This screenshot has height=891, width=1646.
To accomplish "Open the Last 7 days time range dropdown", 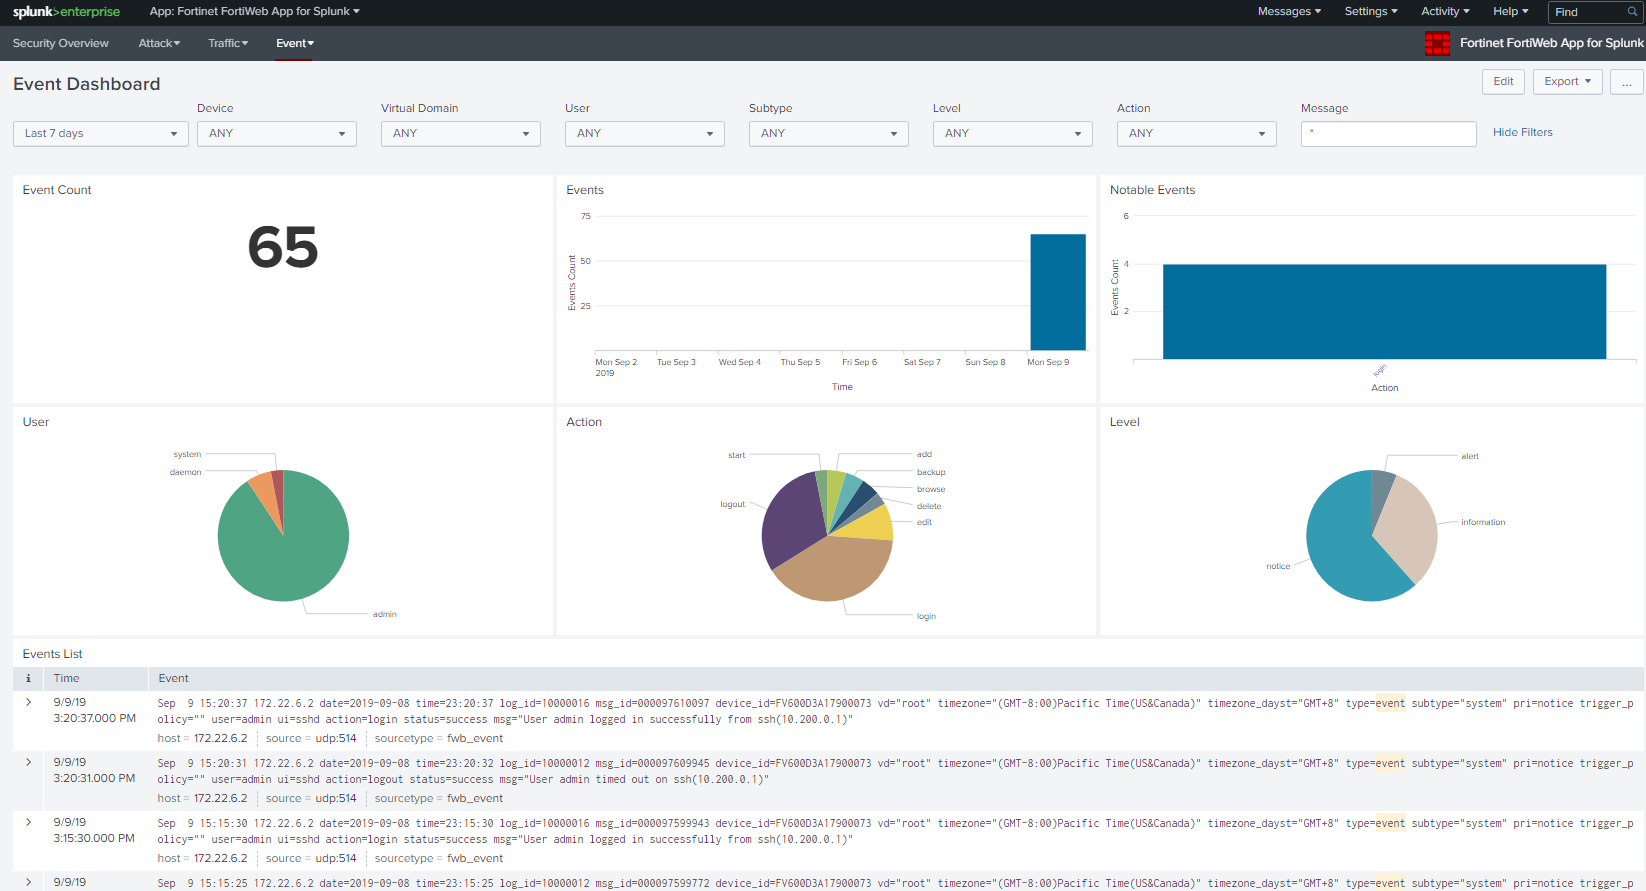I will point(100,134).
